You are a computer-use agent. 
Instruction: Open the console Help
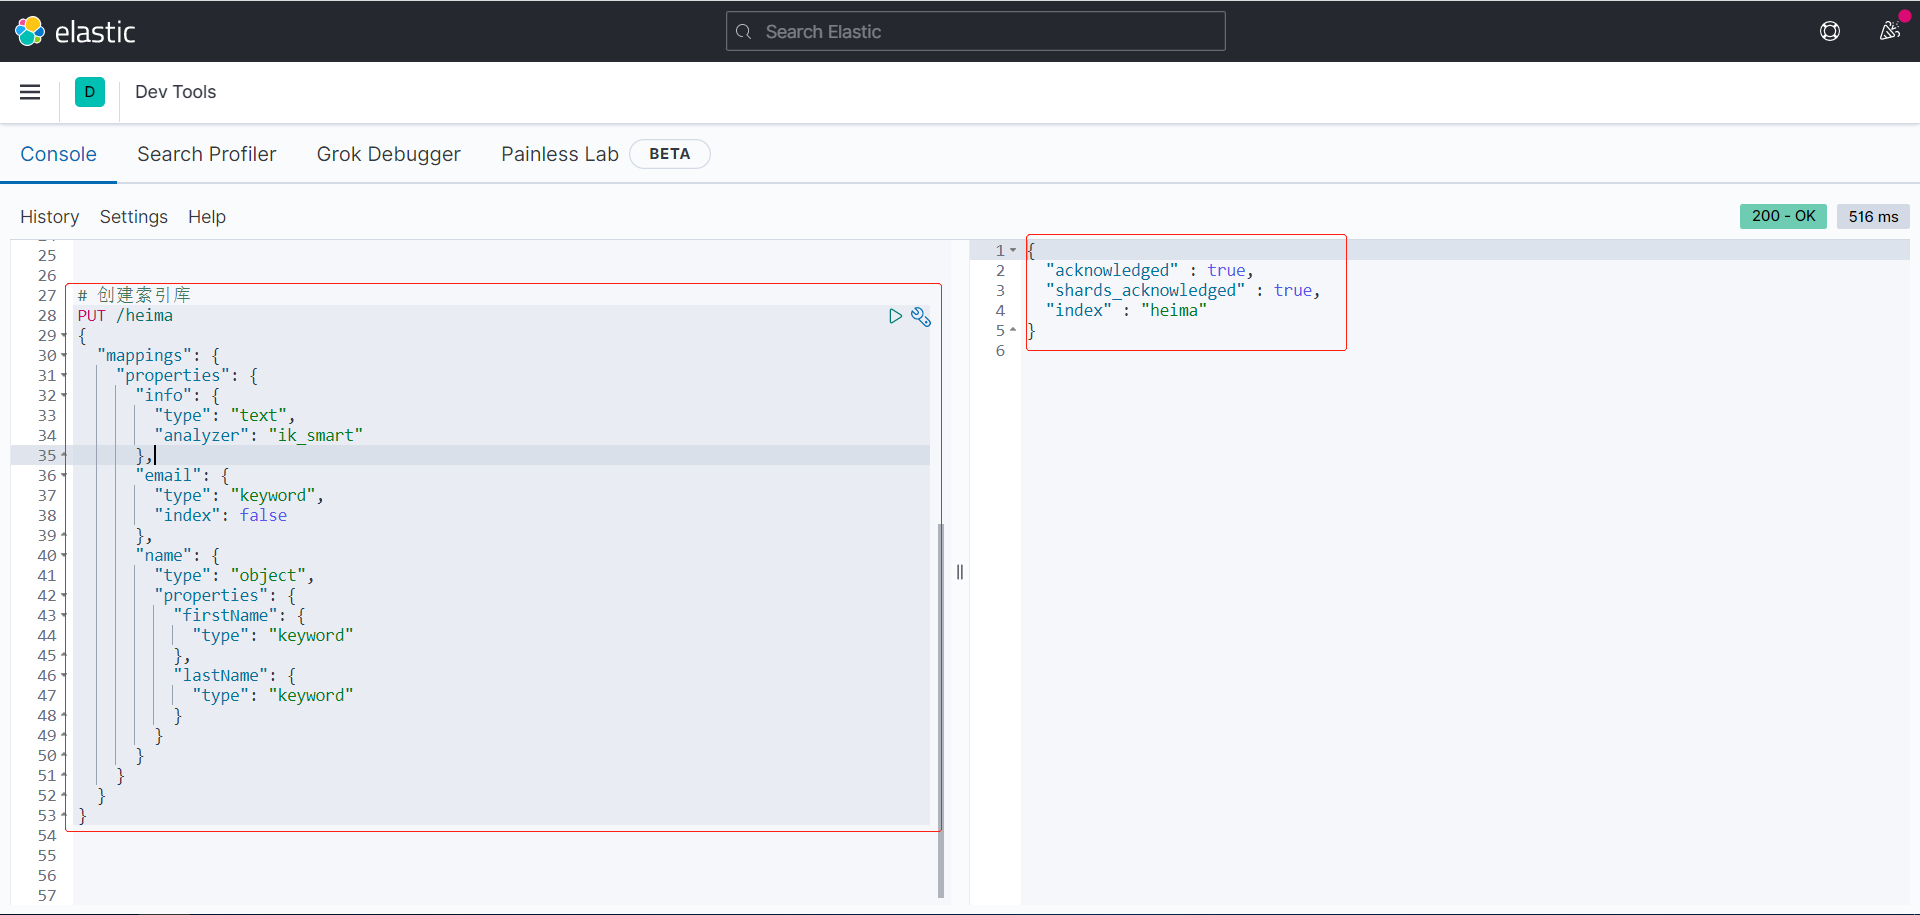[x=207, y=217]
